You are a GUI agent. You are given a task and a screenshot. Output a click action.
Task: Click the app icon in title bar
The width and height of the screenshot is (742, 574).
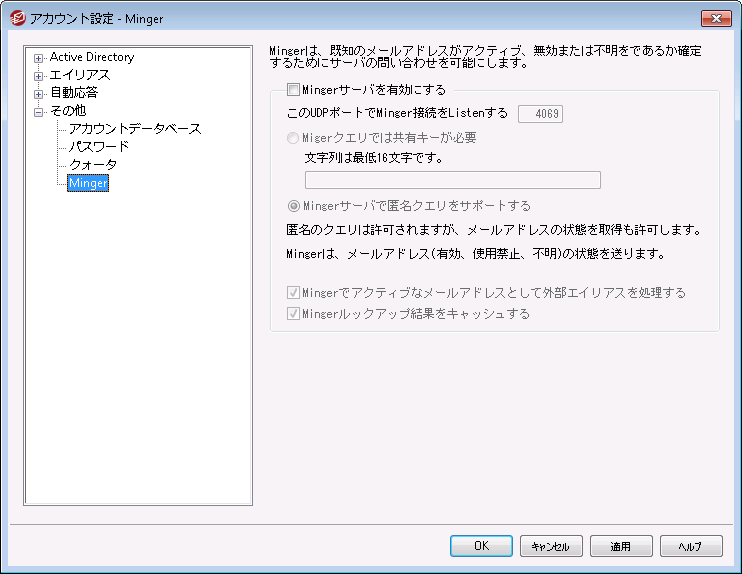coord(15,17)
